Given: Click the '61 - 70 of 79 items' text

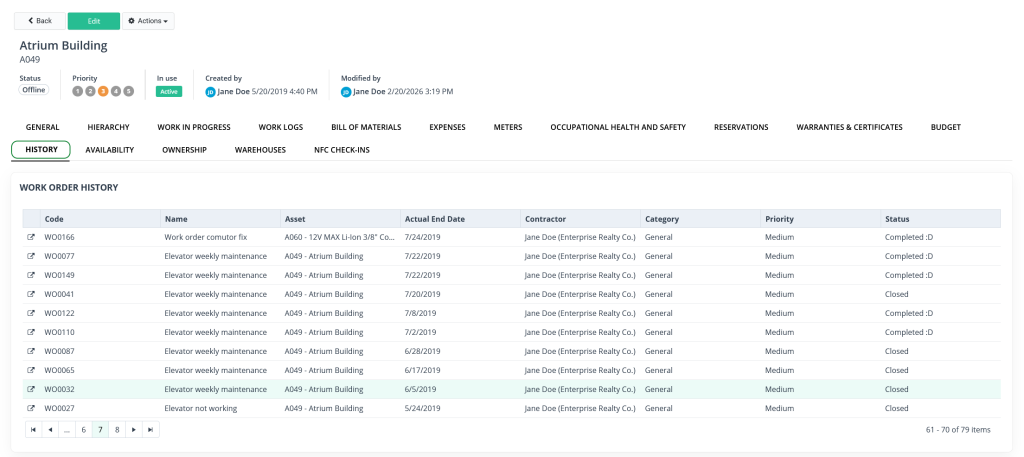Looking at the screenshot, I should pyautogui.click(x=958, y=430).
